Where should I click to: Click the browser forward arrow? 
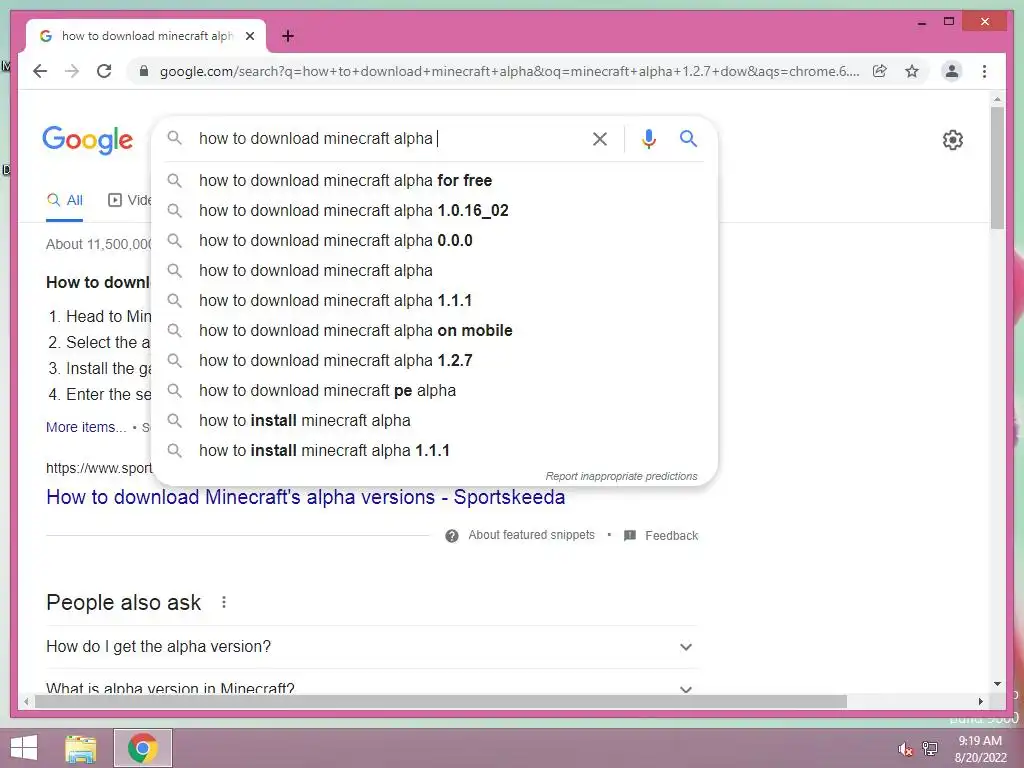[x=72, y=71]
